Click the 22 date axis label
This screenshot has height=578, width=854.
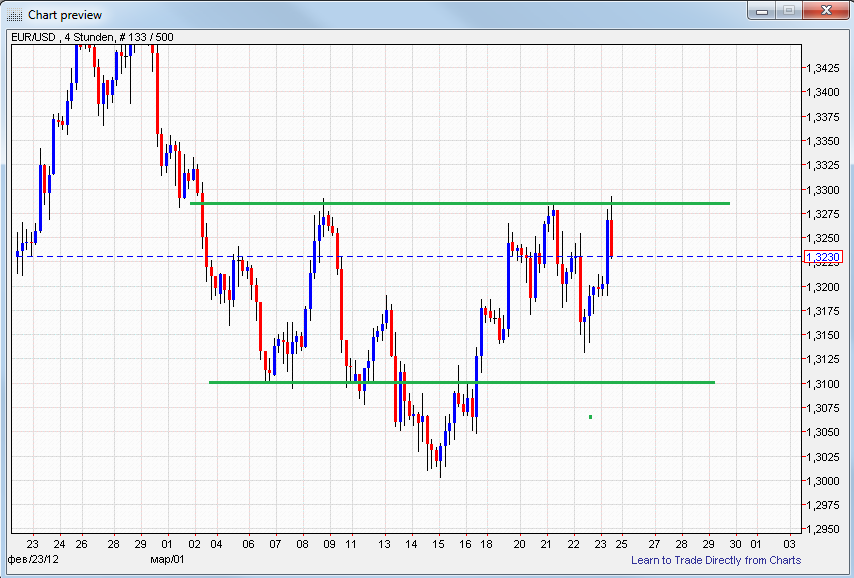[573, 544]
